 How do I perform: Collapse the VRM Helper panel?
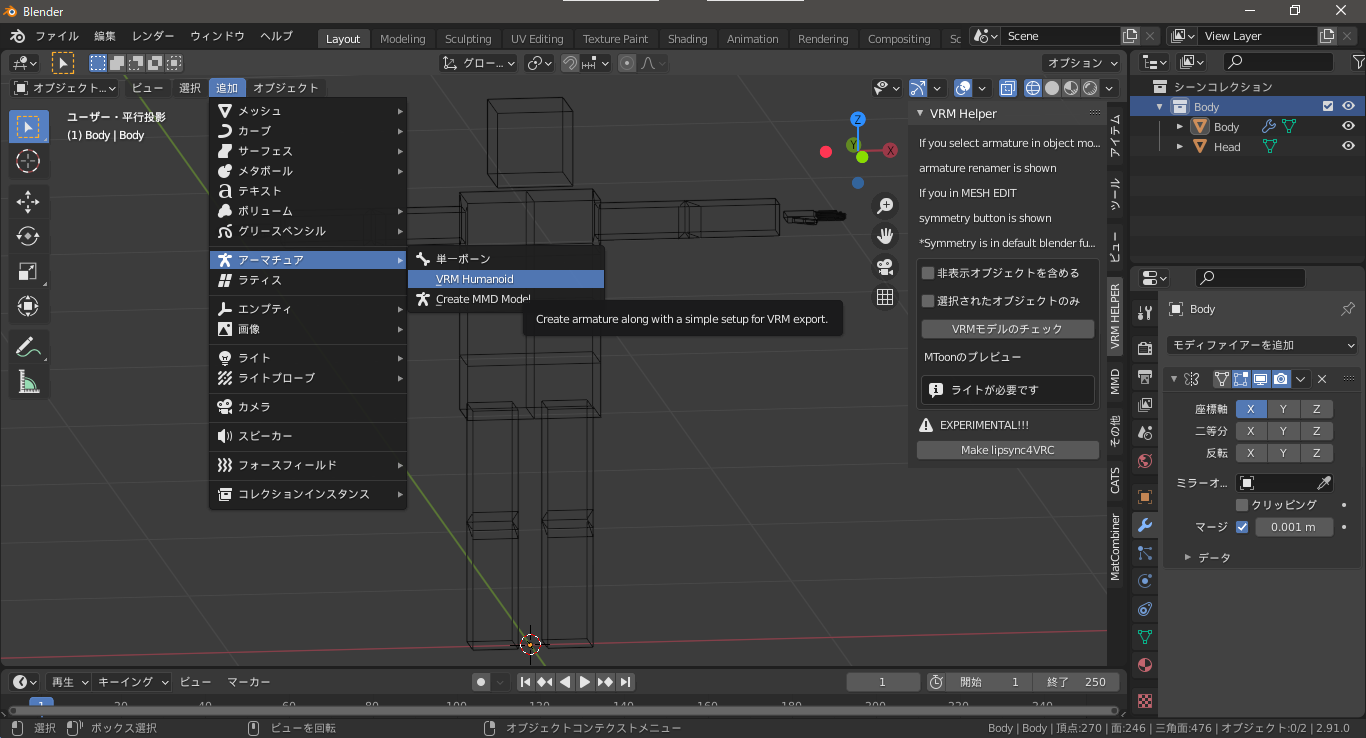pyautogui.click(x=919, y=114)
